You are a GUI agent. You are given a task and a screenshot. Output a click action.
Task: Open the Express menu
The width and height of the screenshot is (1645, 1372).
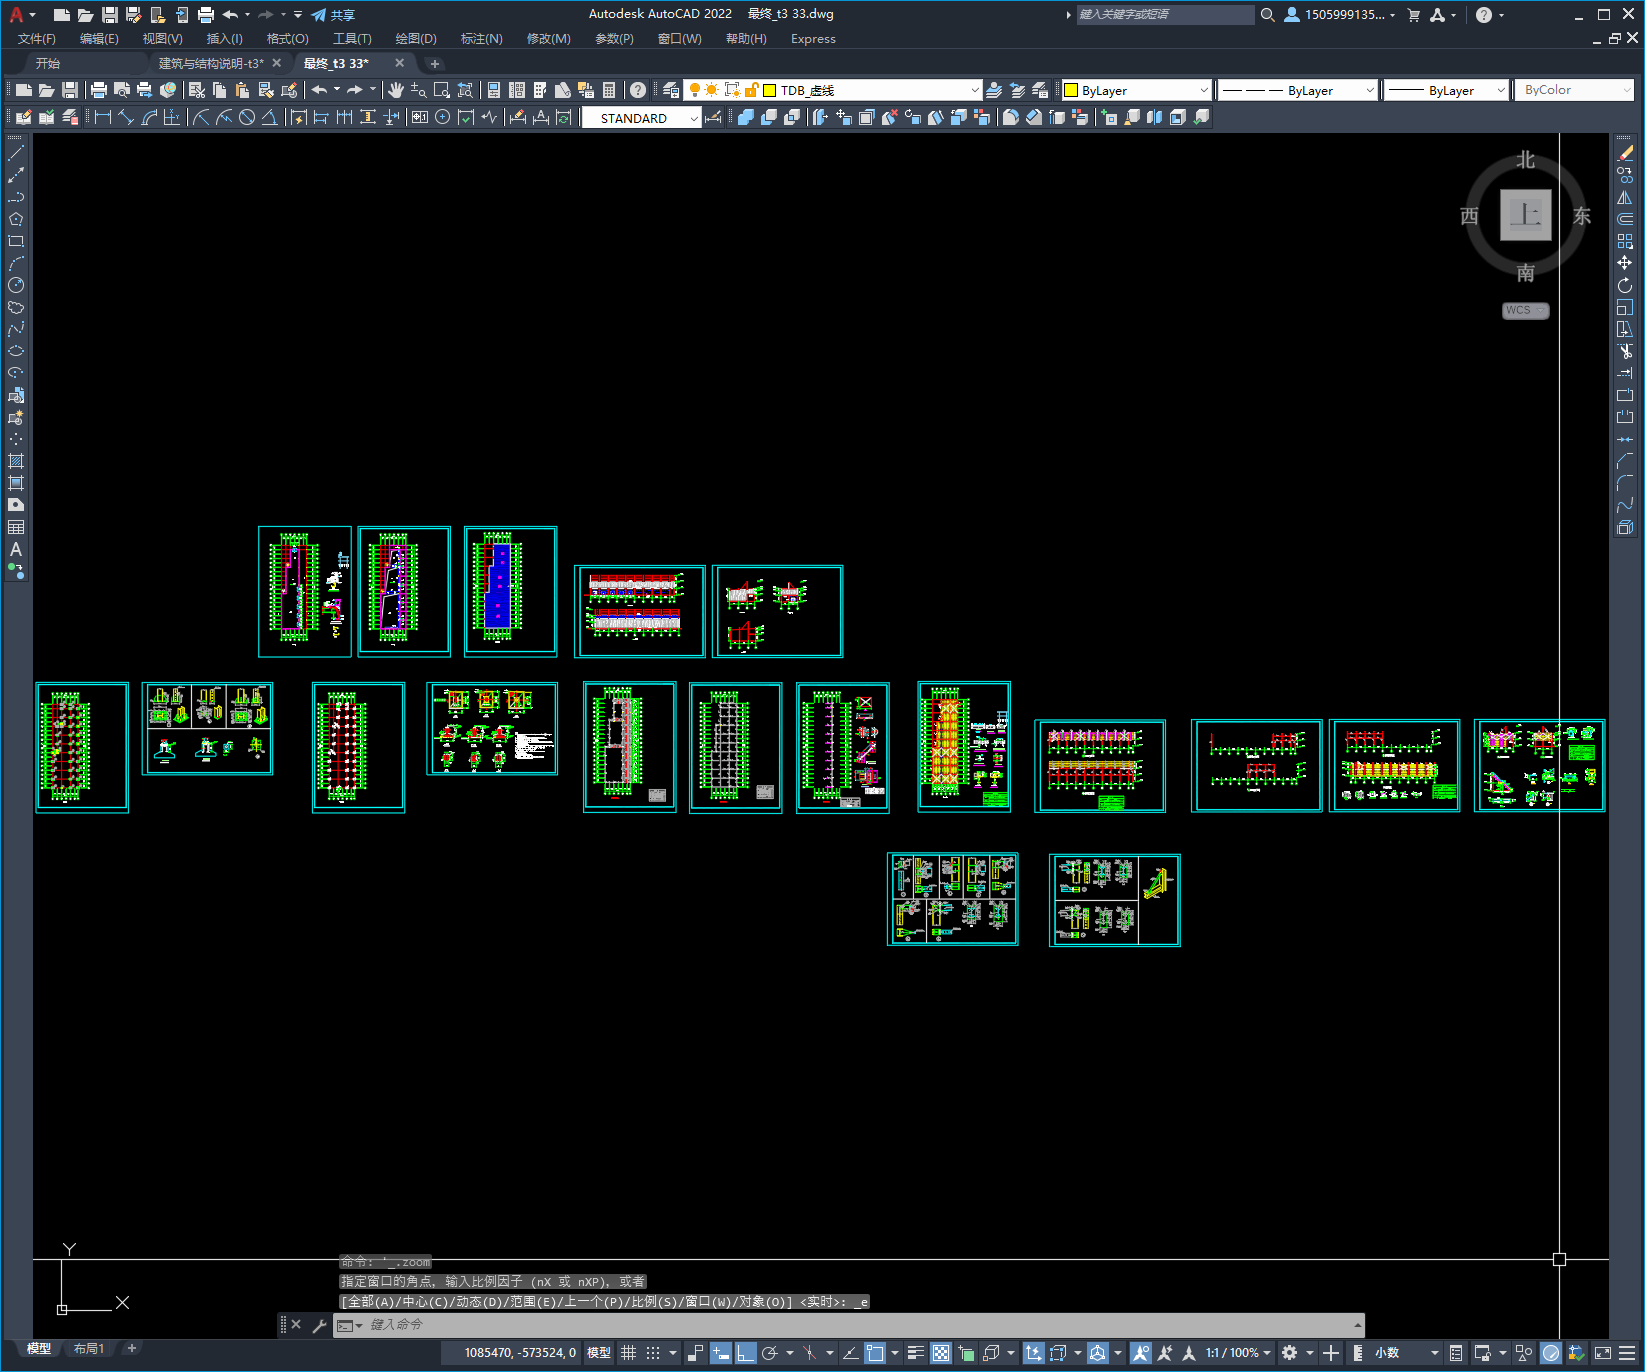tap(813, 39)
